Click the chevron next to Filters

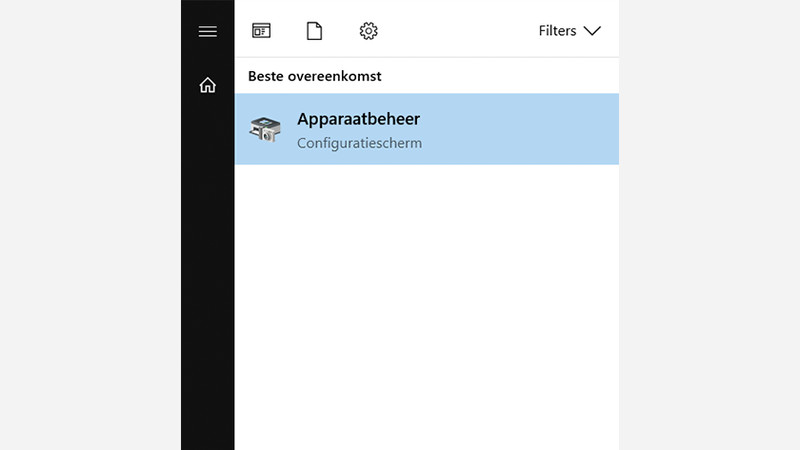(x=592, y=31)
